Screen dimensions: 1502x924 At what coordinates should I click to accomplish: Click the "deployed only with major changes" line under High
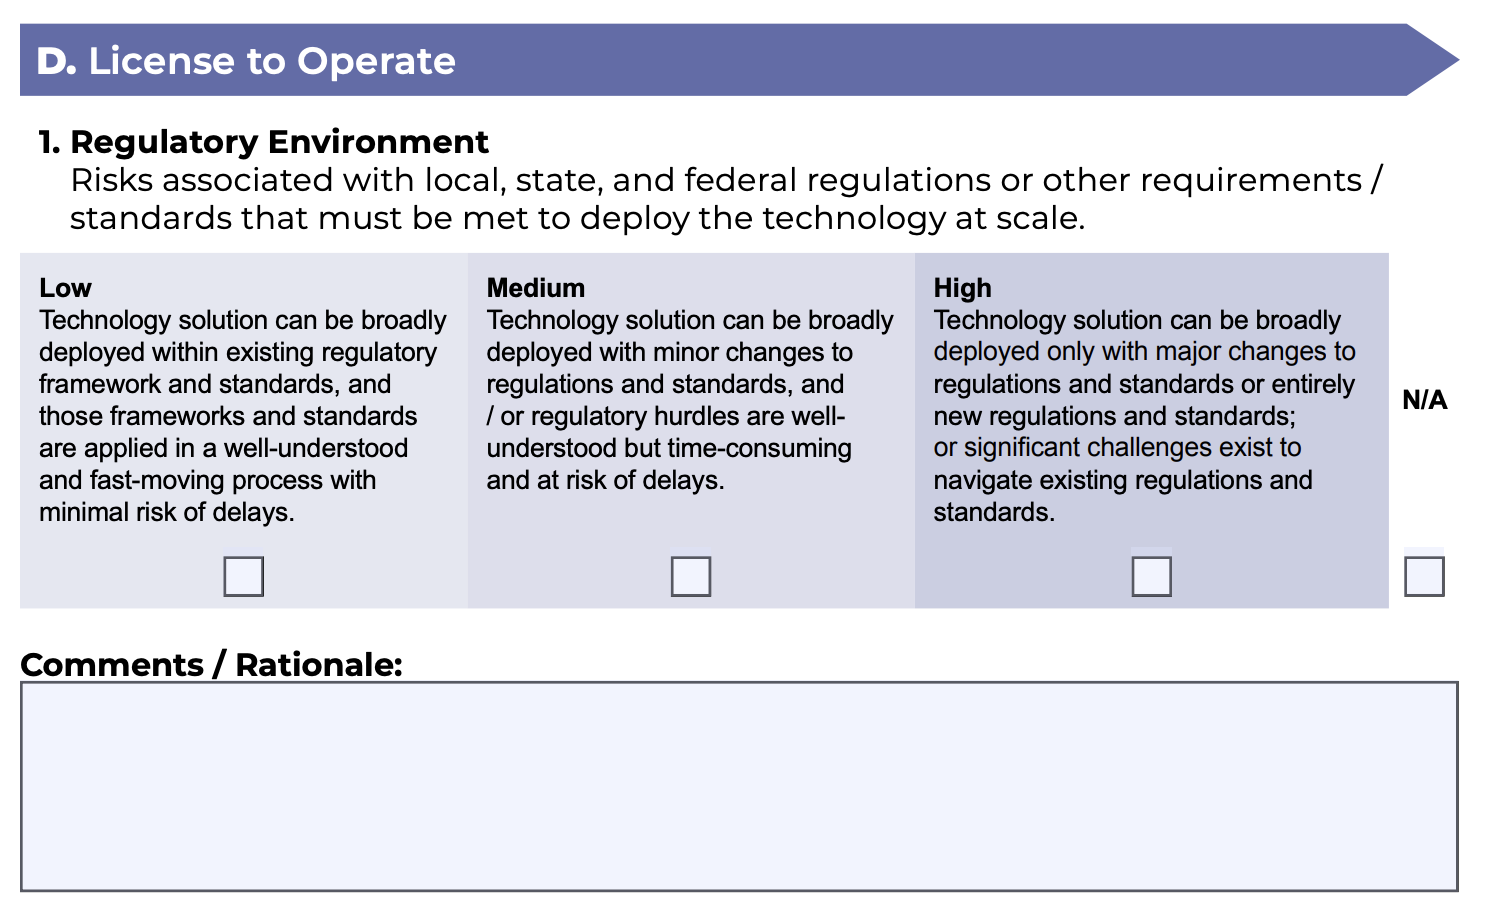(1144, 352)
